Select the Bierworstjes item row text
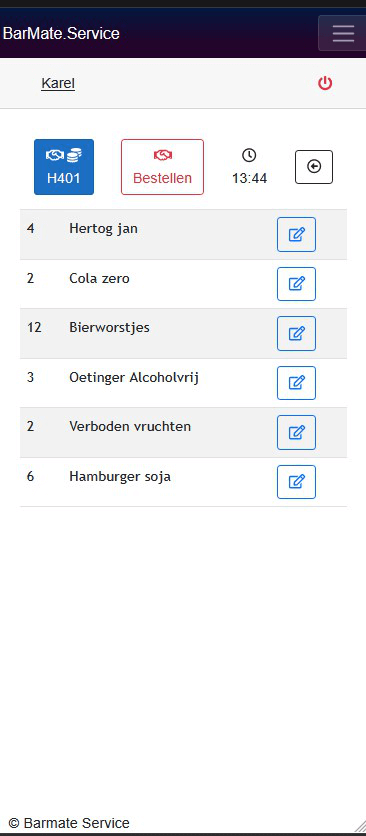This screenshot has height=836, width=366. point(109,327)
